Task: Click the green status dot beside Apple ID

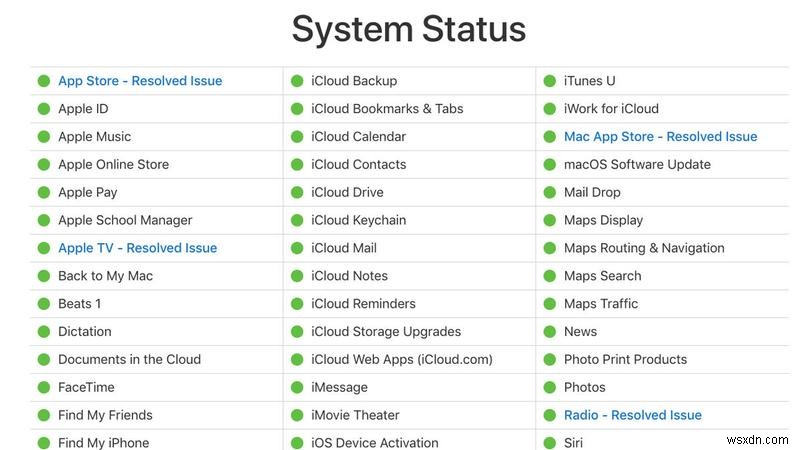Action: (x=44, y=109)
